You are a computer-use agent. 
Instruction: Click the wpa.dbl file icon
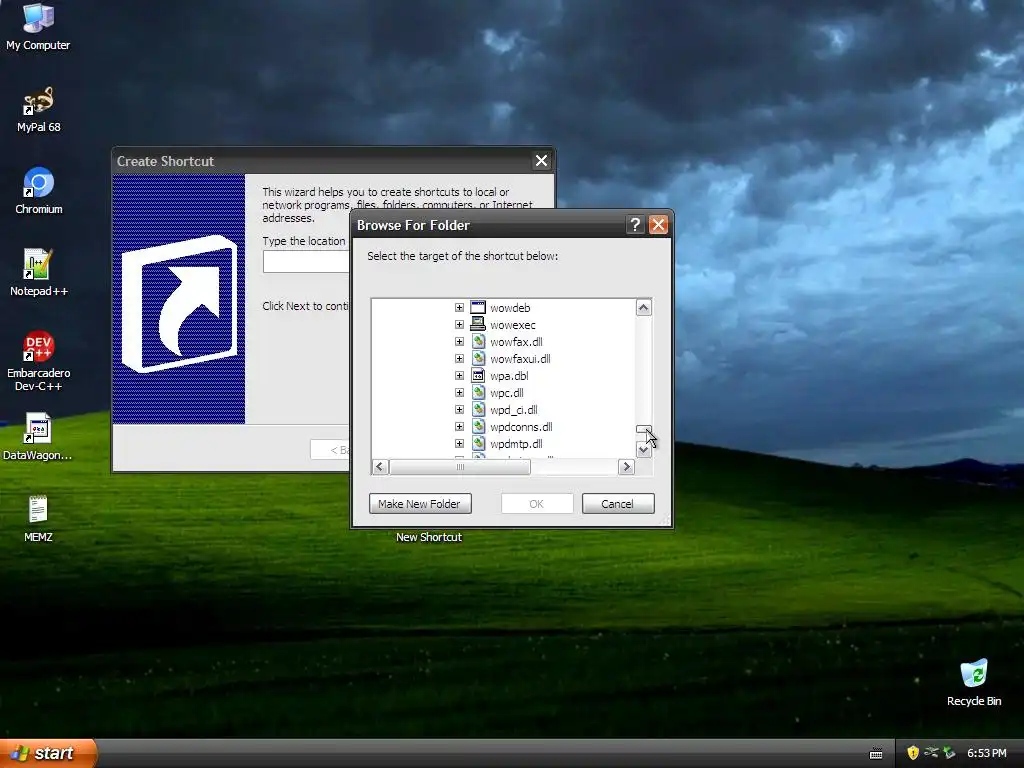coord(478,376)
